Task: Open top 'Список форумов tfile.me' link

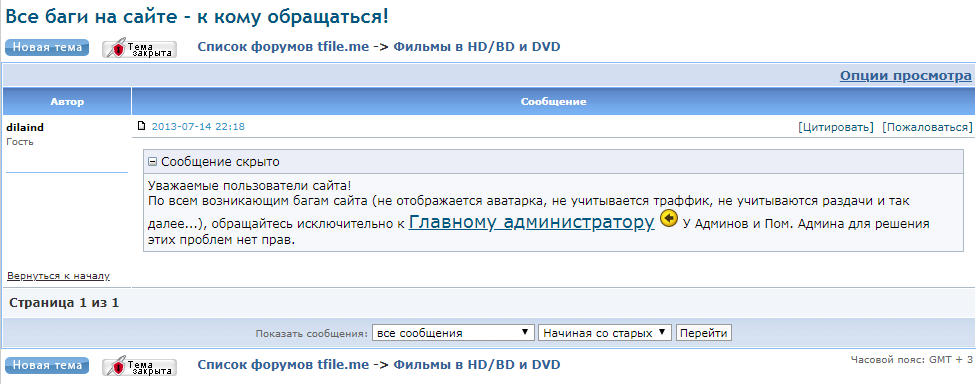Action: [x=283, y=47]
